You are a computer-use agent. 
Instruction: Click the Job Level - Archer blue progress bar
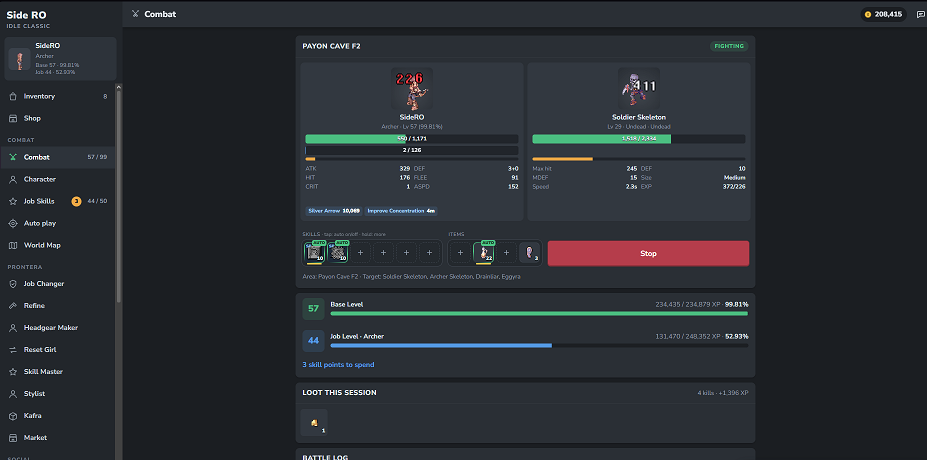[x=539, y=345]
